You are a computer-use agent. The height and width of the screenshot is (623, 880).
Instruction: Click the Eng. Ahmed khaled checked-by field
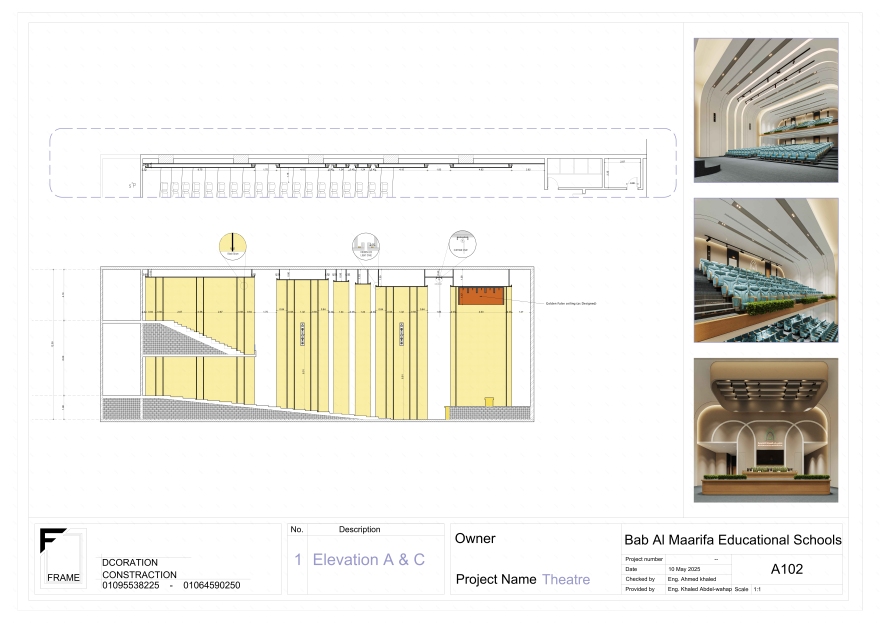tap(693, 579)
